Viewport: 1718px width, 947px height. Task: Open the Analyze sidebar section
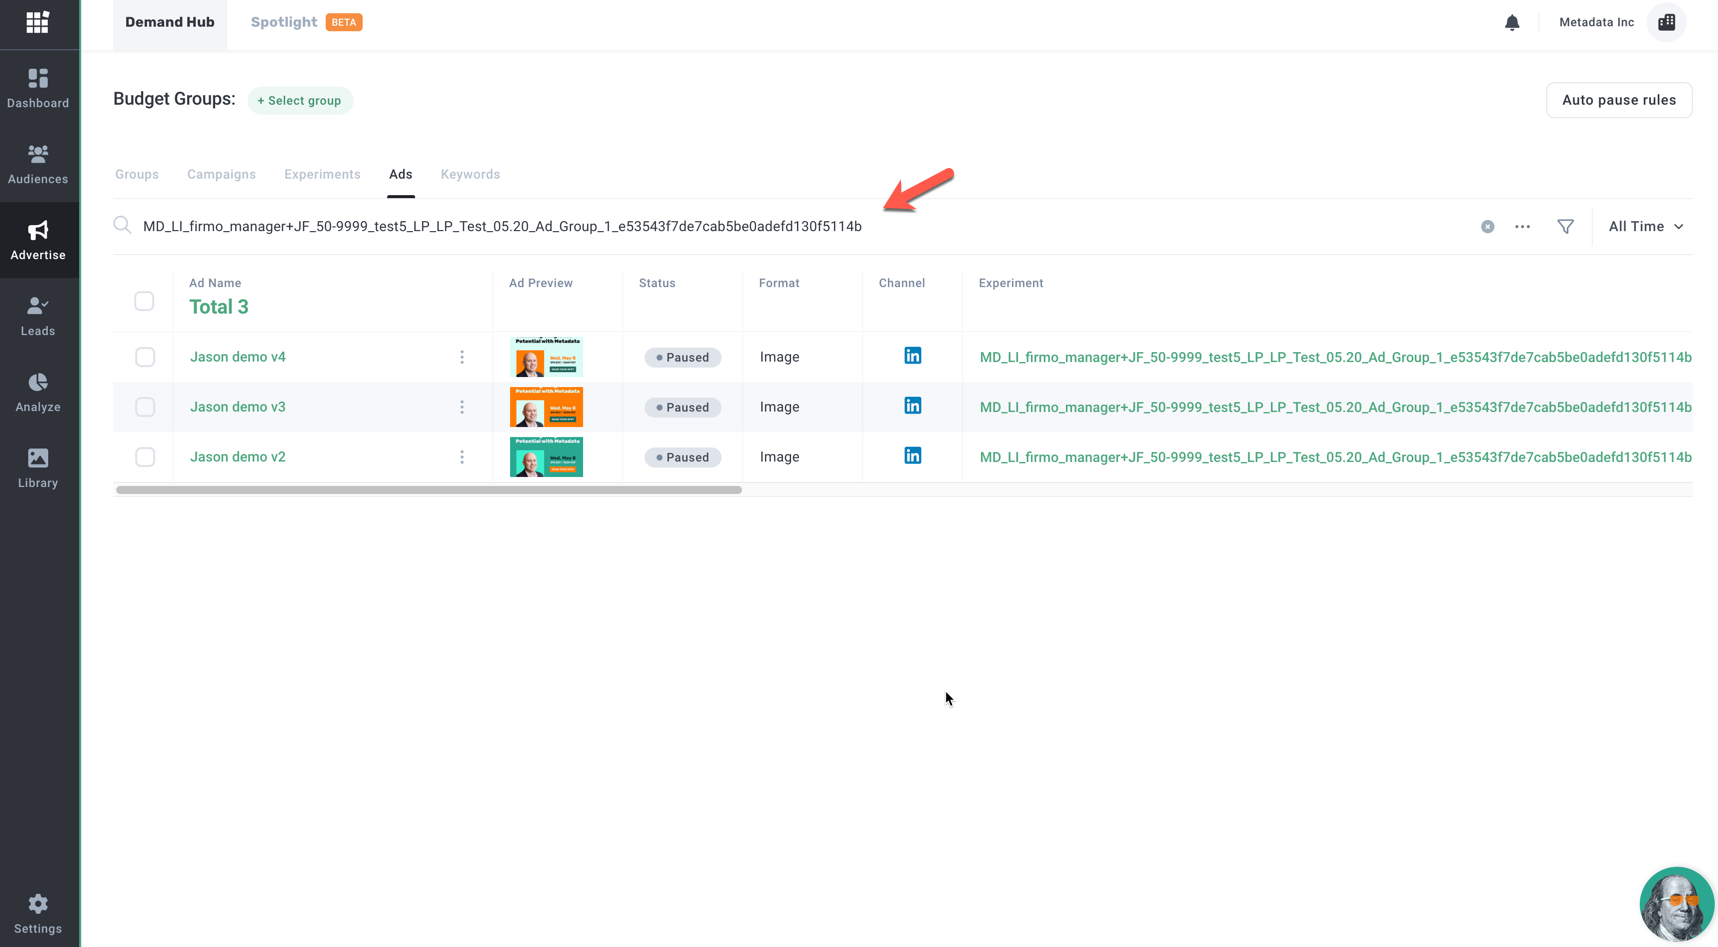click(x=38, y=392)
